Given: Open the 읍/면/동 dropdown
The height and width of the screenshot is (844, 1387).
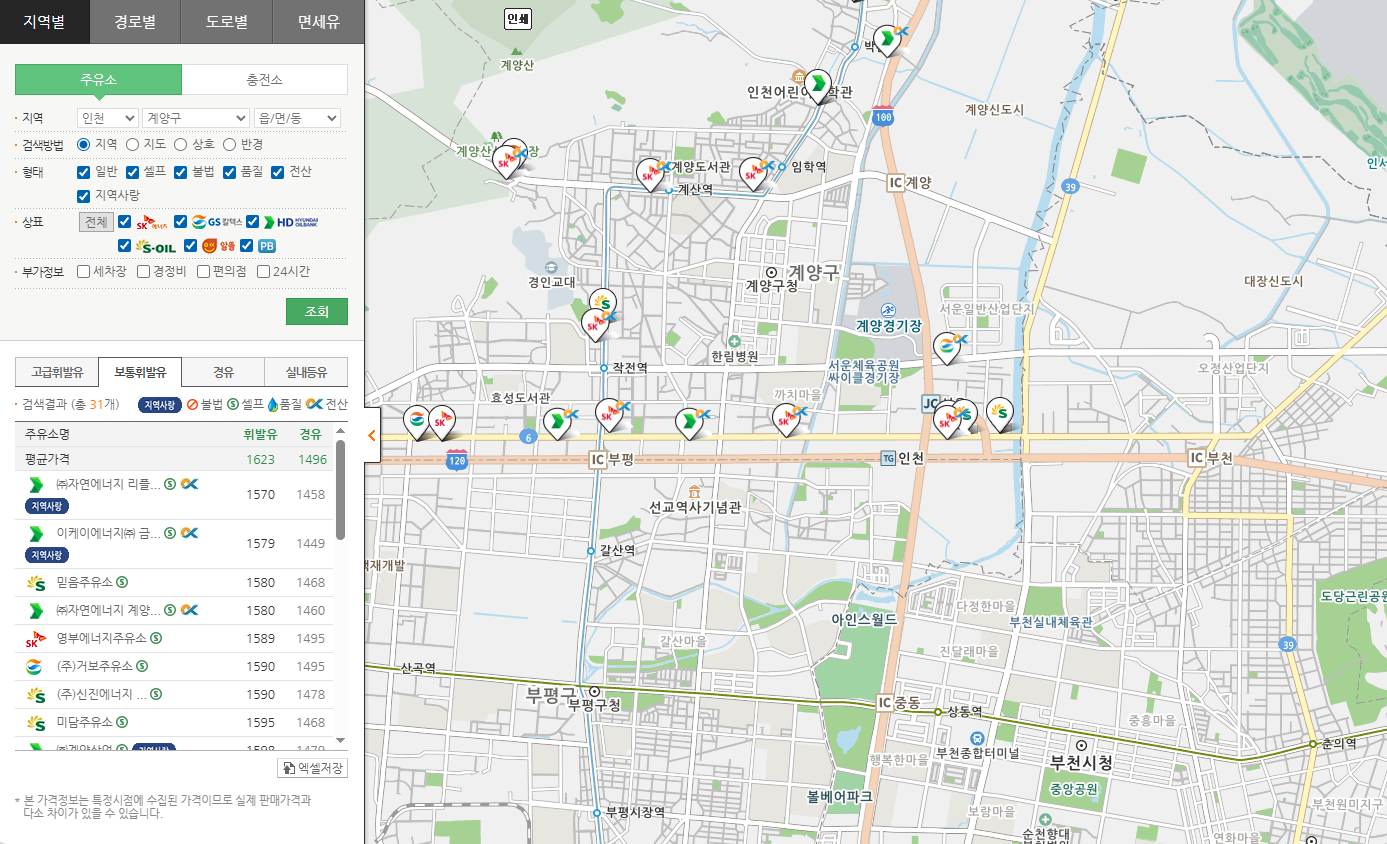Looking at the screenshot, I should (297, 118).
